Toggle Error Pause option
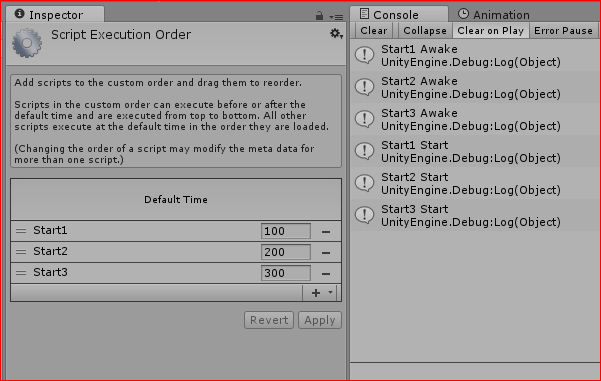Screen dimensions: 601x381 coord(563,30)
